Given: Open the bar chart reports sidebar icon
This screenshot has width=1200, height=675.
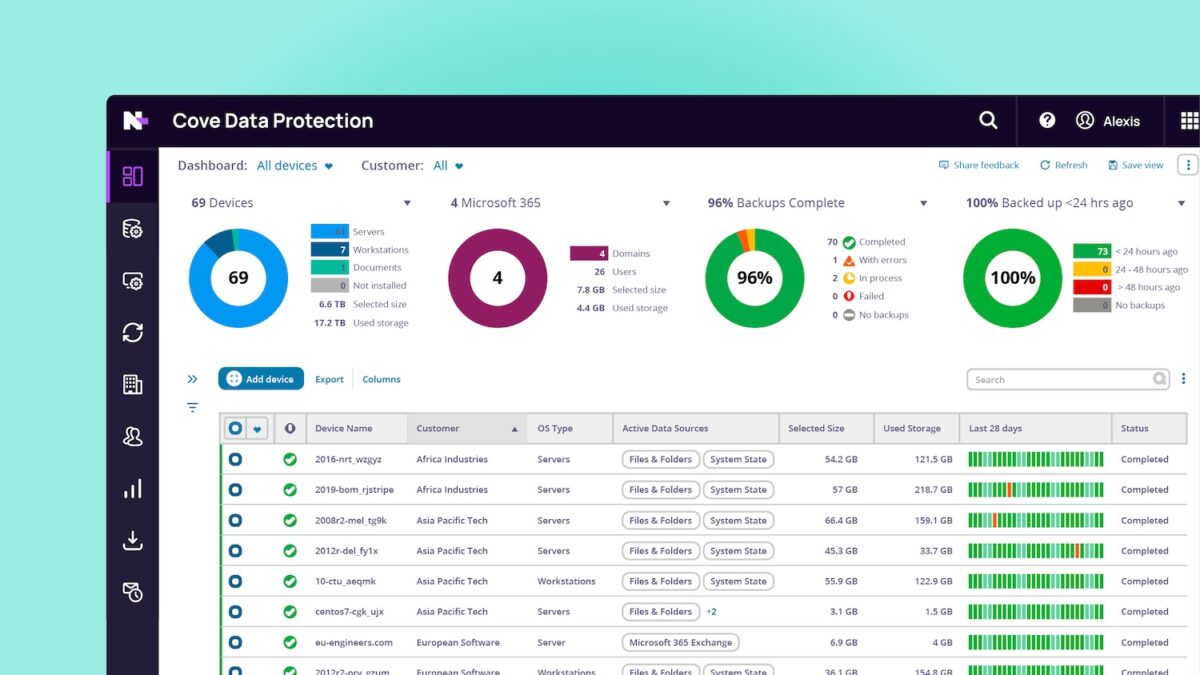Looking at the screenshot, I should click(x=133, y=489).
